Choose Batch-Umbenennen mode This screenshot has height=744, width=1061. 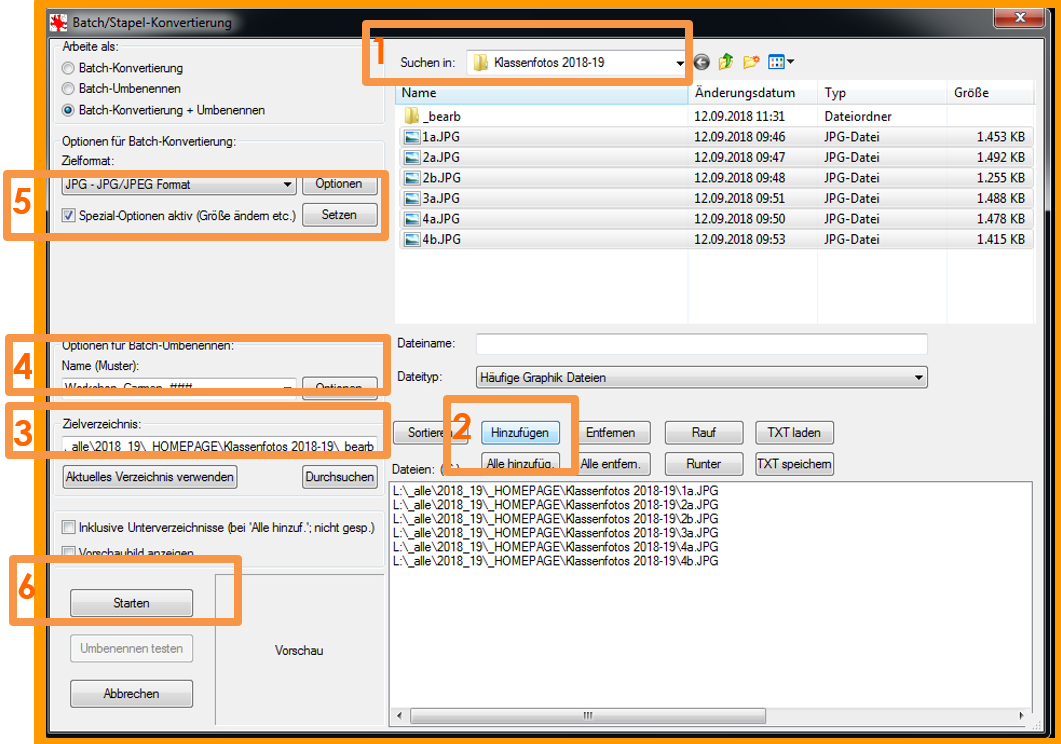click(x=68, y=89)
